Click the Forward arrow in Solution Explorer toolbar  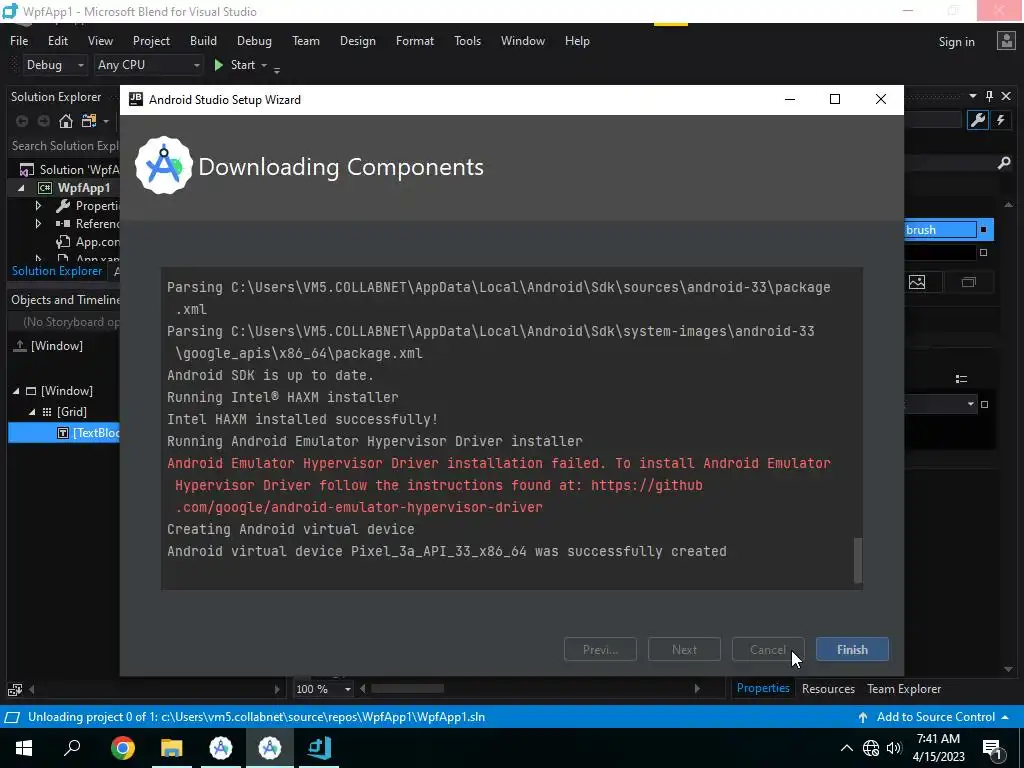pyautogui.click(x=43, y=121)
